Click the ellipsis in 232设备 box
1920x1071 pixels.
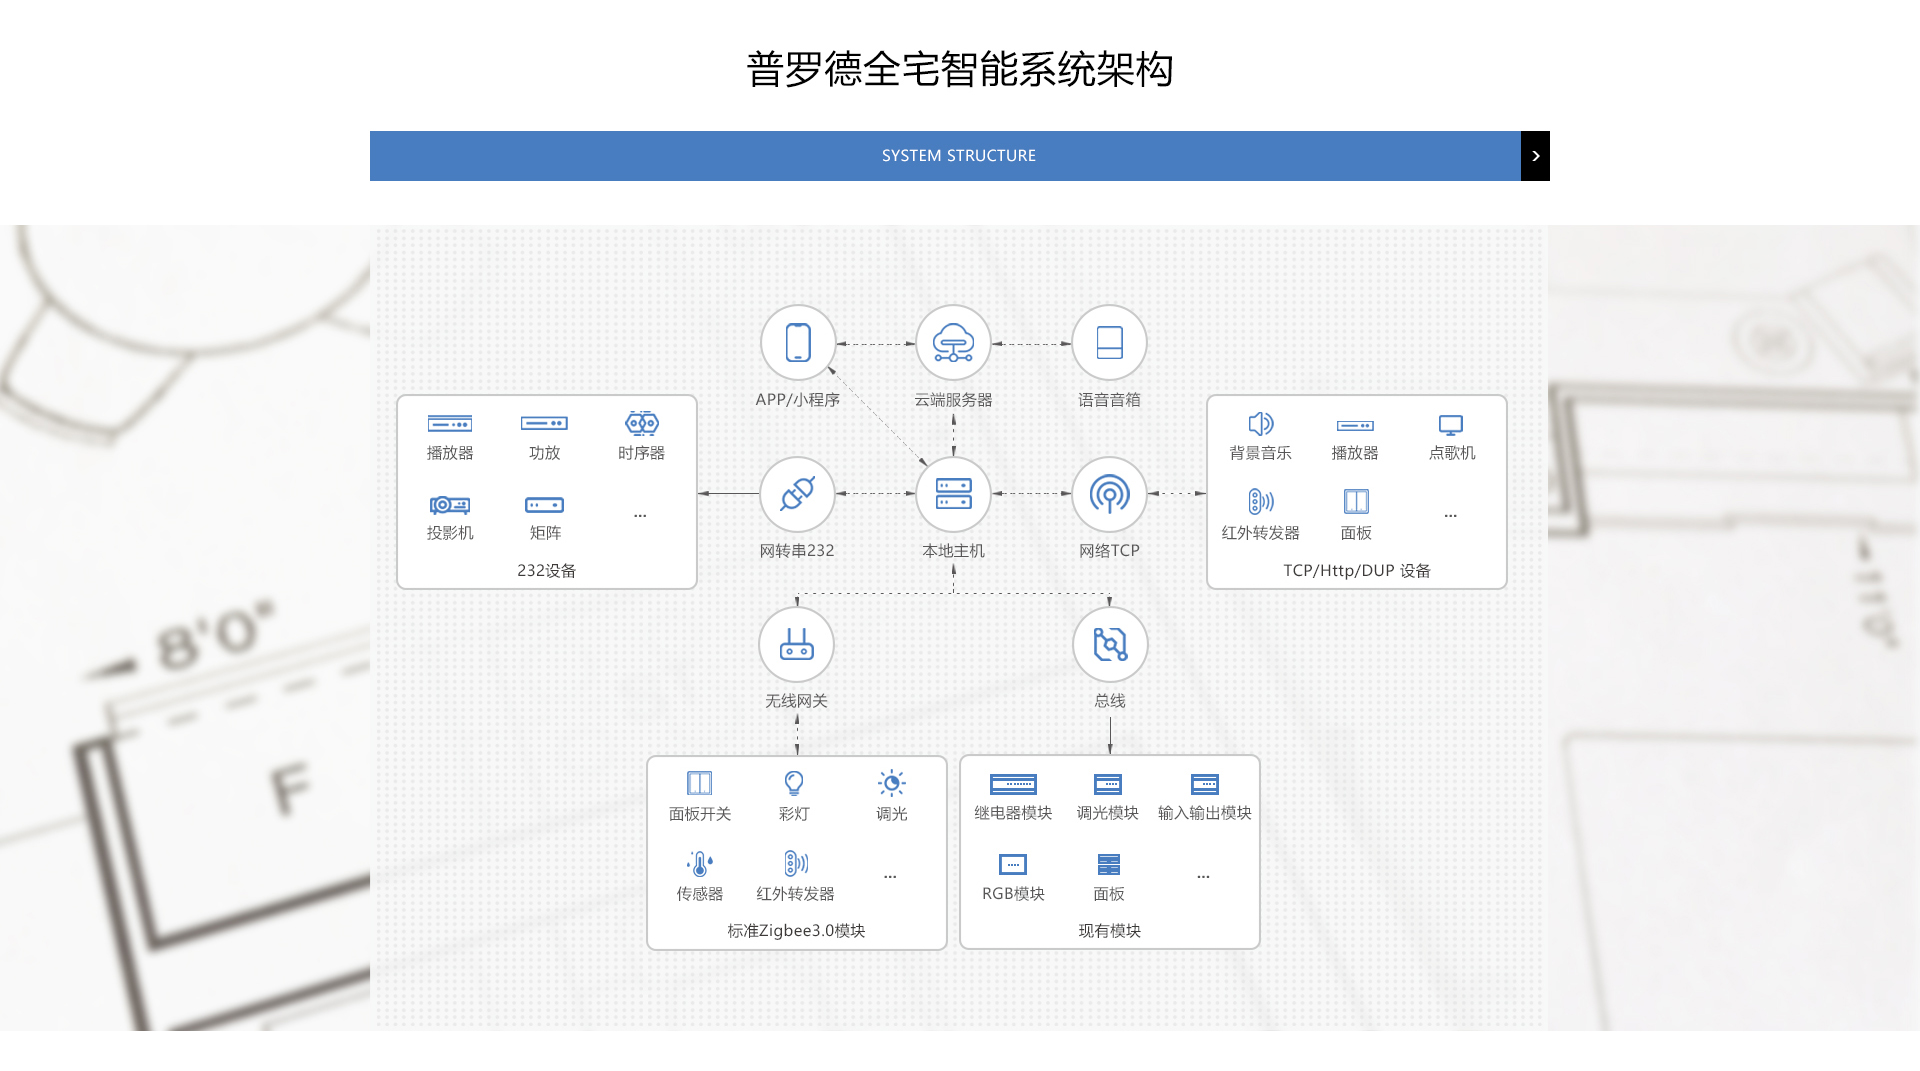coord(640,516)
